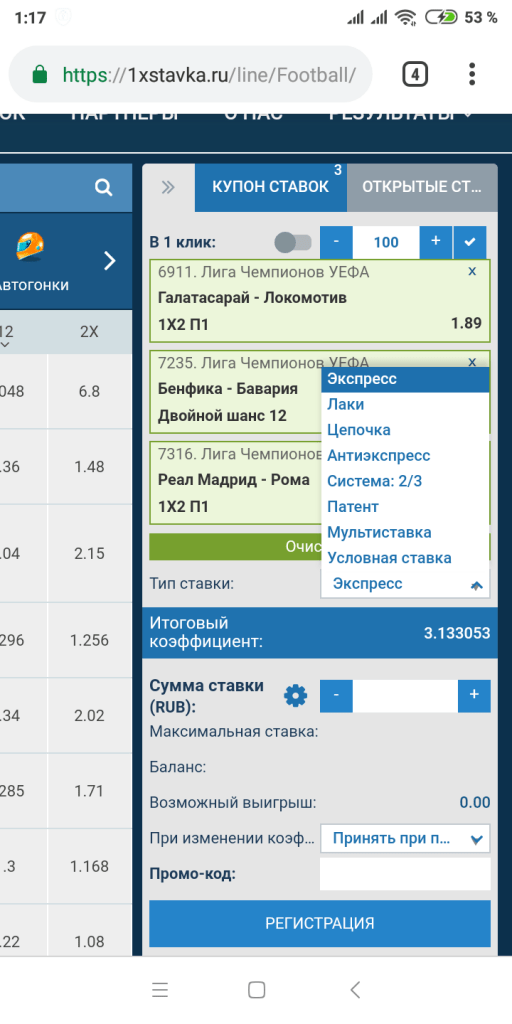
Task: Choose Патент bet type
Action: click(x=405, y=507)
